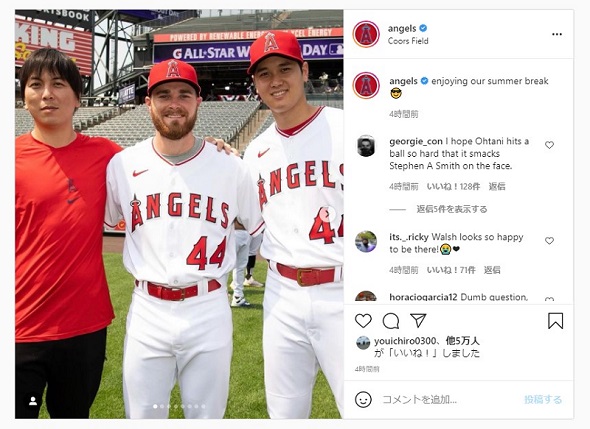Reply to its._.ricky's comment
The height and width of the screenshot is (429, 590).
tap(492, 270)
